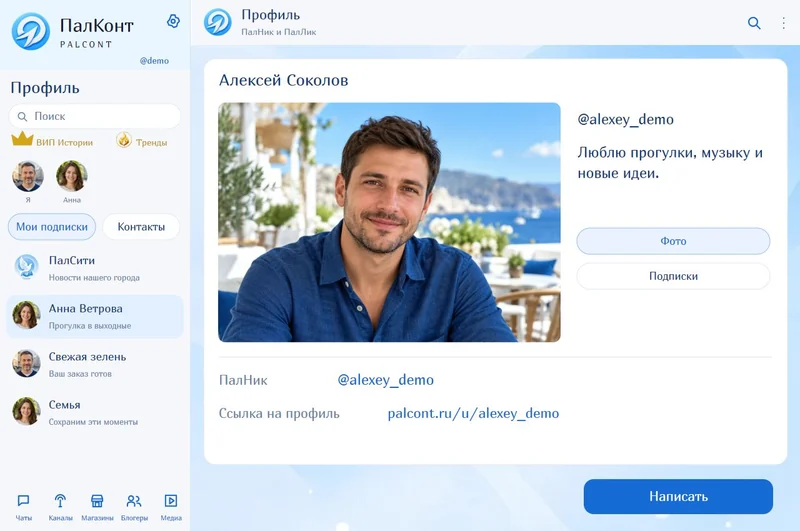
Task: Click the Профиль sidebar heading
Action: pos(45,88)
